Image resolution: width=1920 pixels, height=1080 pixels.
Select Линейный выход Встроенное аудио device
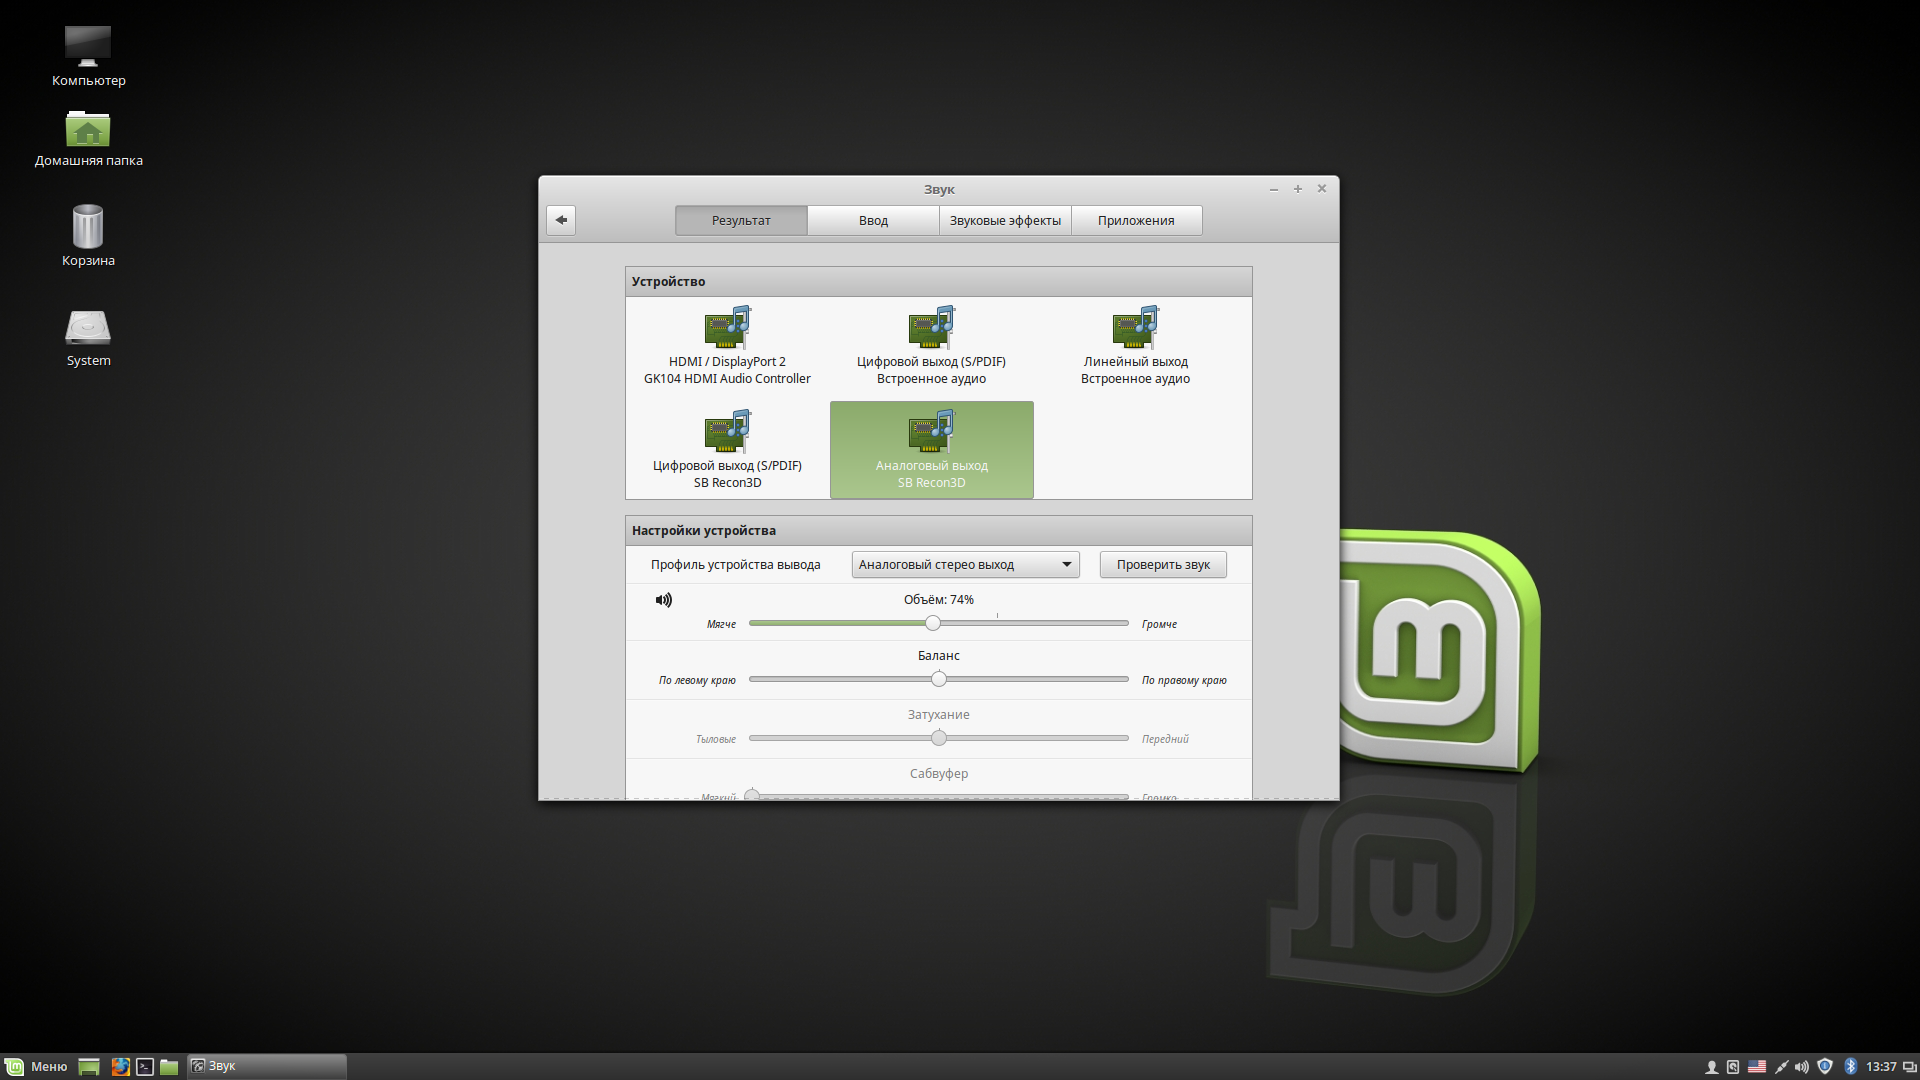point(1135,346)
